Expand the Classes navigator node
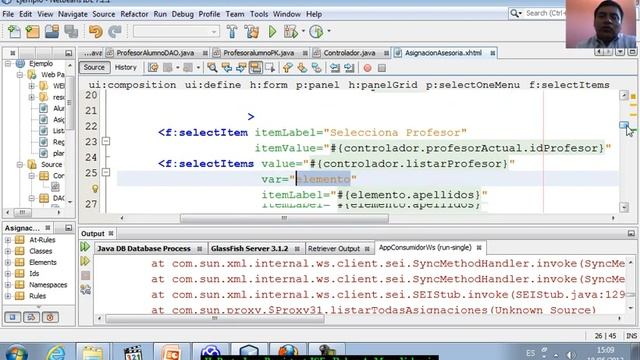The image size is (640, 360). tap(8, 251)
